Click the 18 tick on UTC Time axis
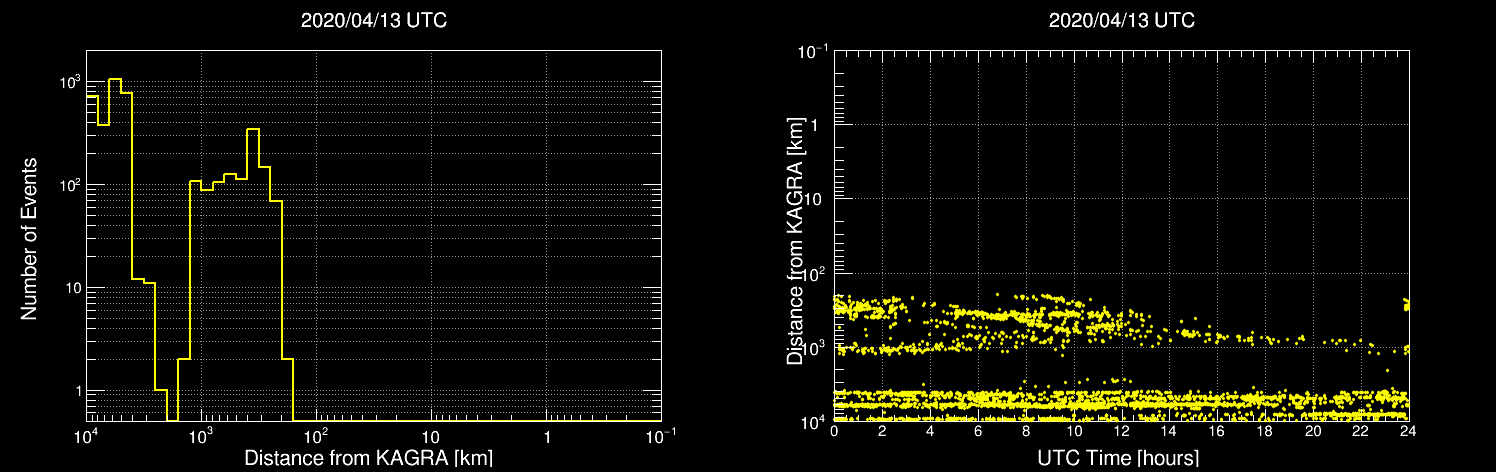The height and width of the screenshot is (472, 1496). pyautogui.click(x=1265, y=431)
